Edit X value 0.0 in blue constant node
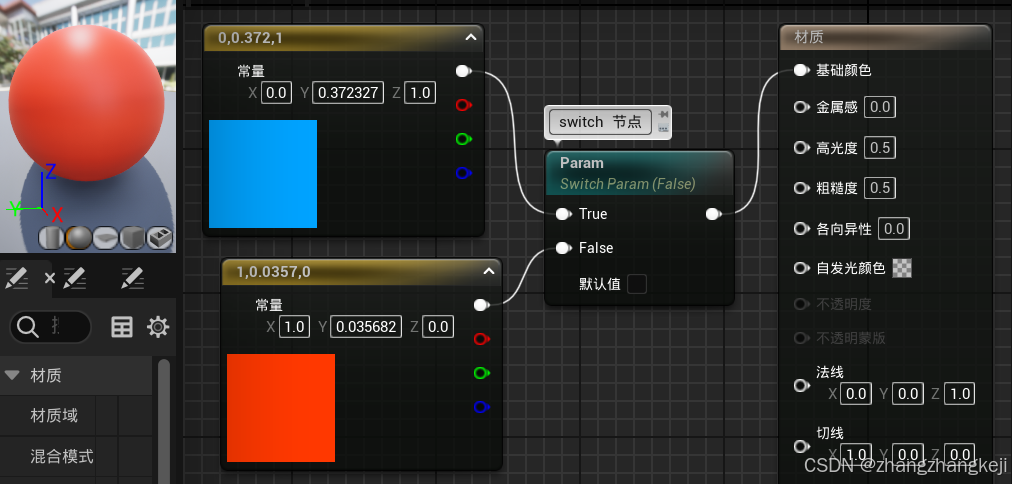This screenshot has width=1012, height=484. tap(276, 93)
